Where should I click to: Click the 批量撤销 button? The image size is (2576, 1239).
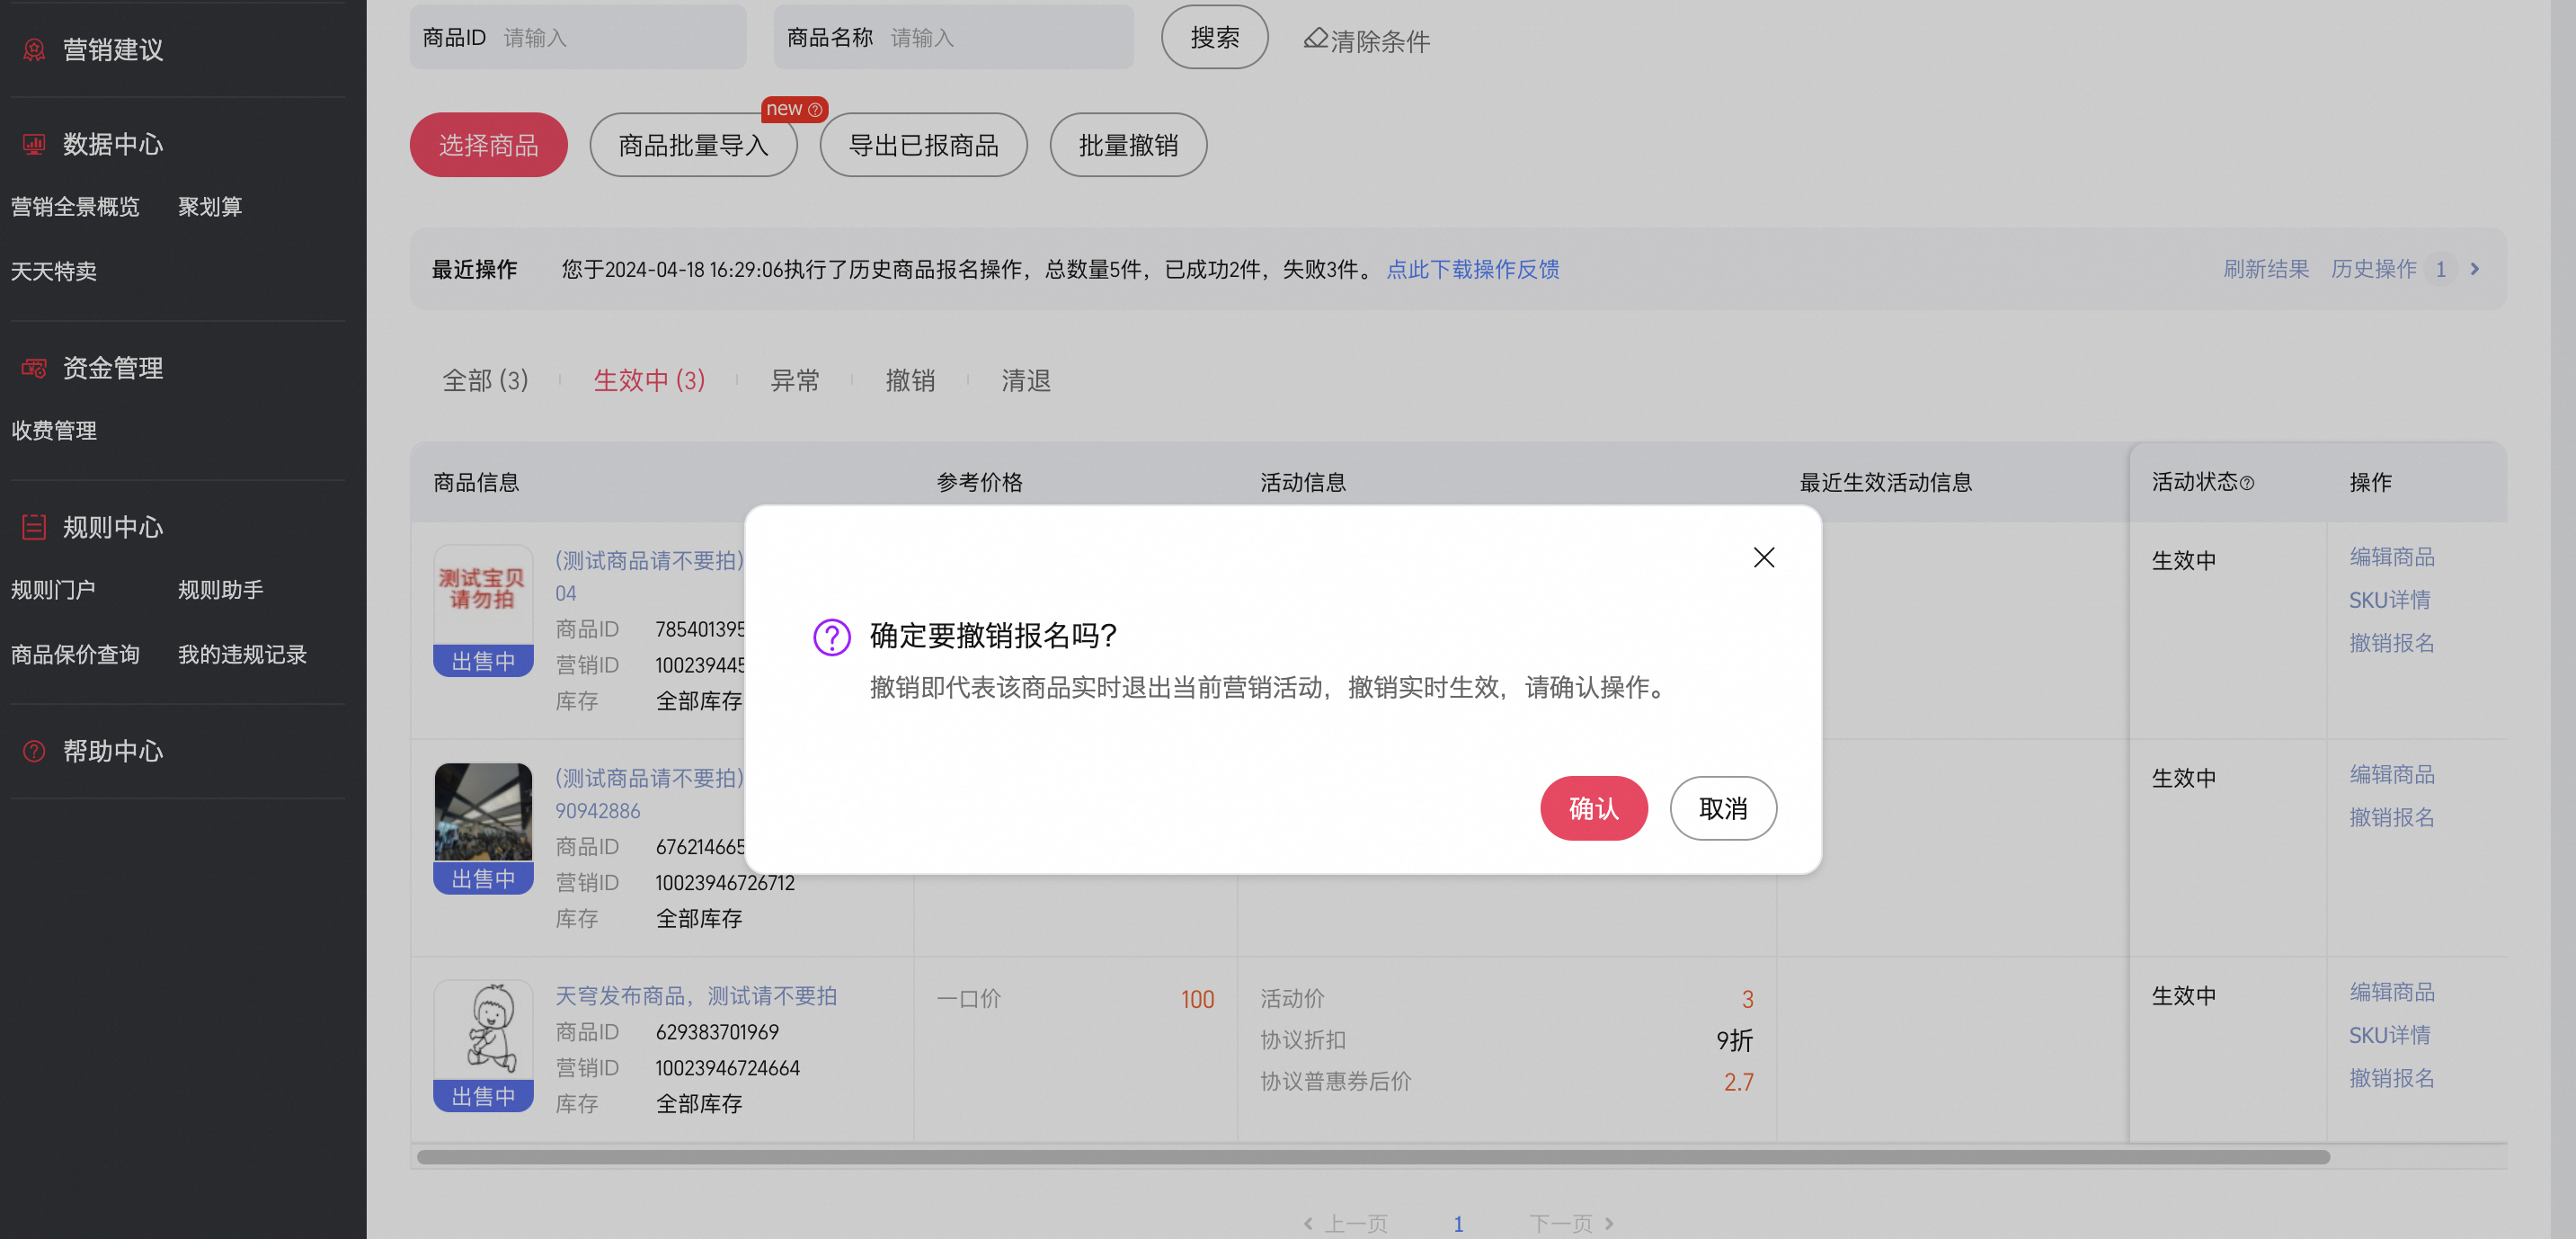pyautogui.click(x=1128, y=145)
